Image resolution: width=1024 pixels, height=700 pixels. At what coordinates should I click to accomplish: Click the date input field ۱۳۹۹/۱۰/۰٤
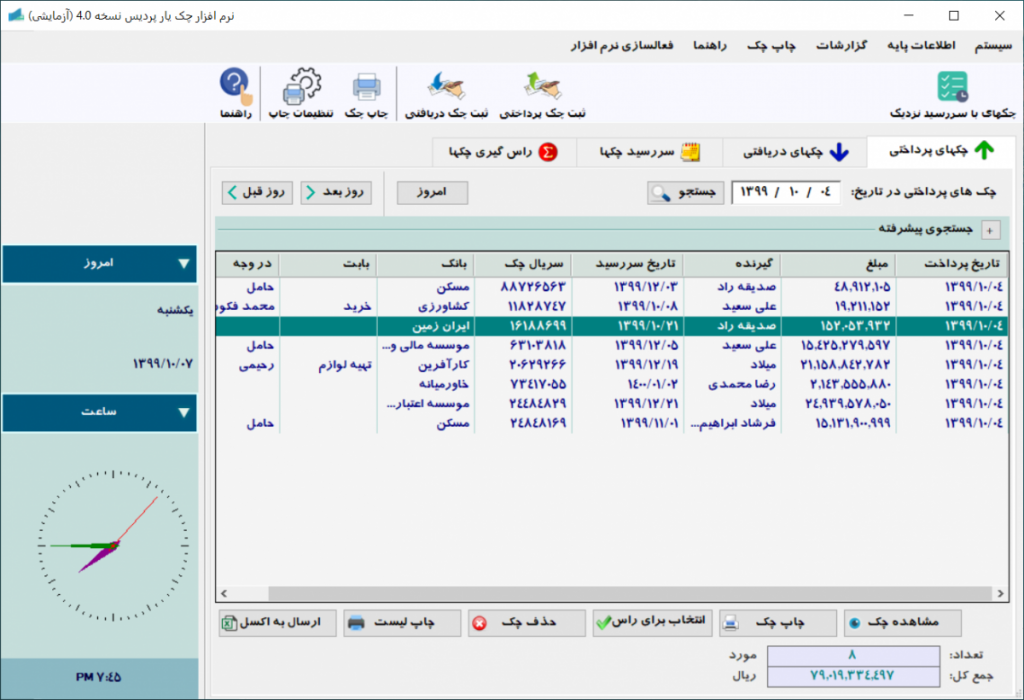(786, 193)
